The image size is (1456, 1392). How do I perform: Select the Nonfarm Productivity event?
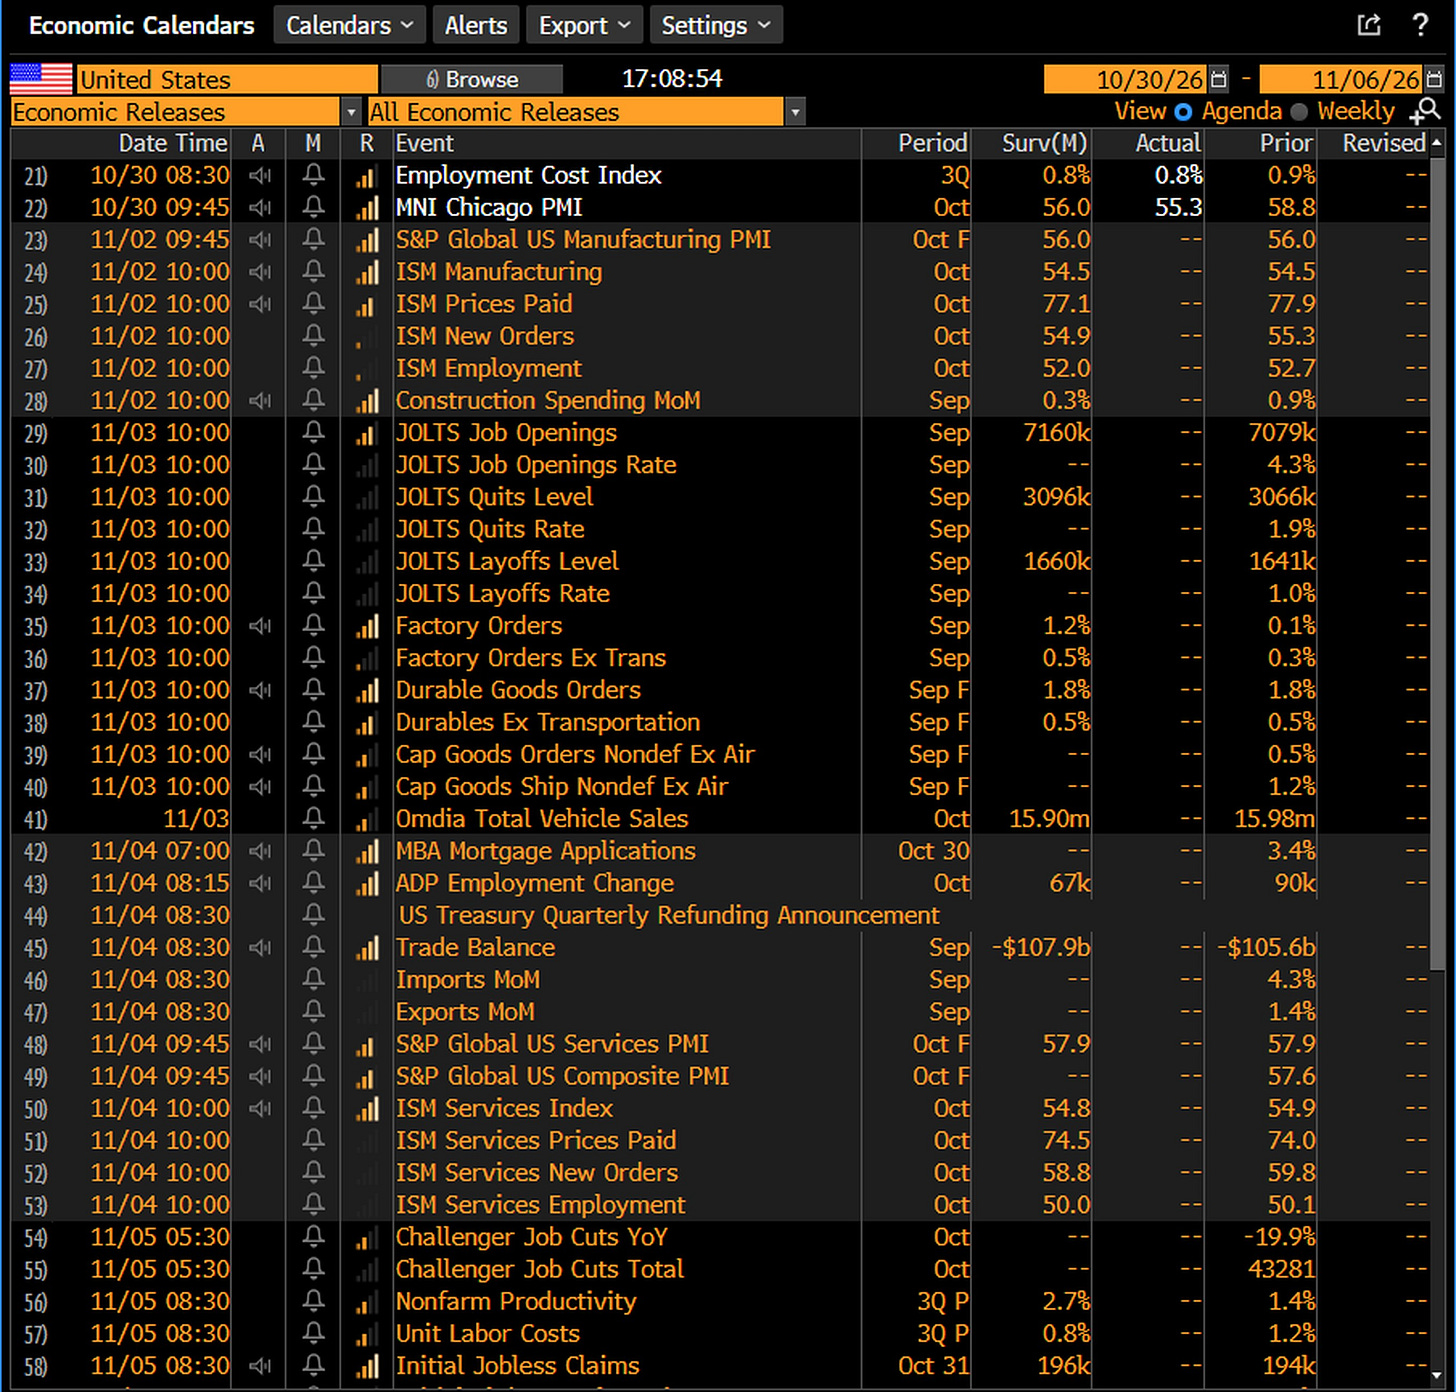(516, 1302)
